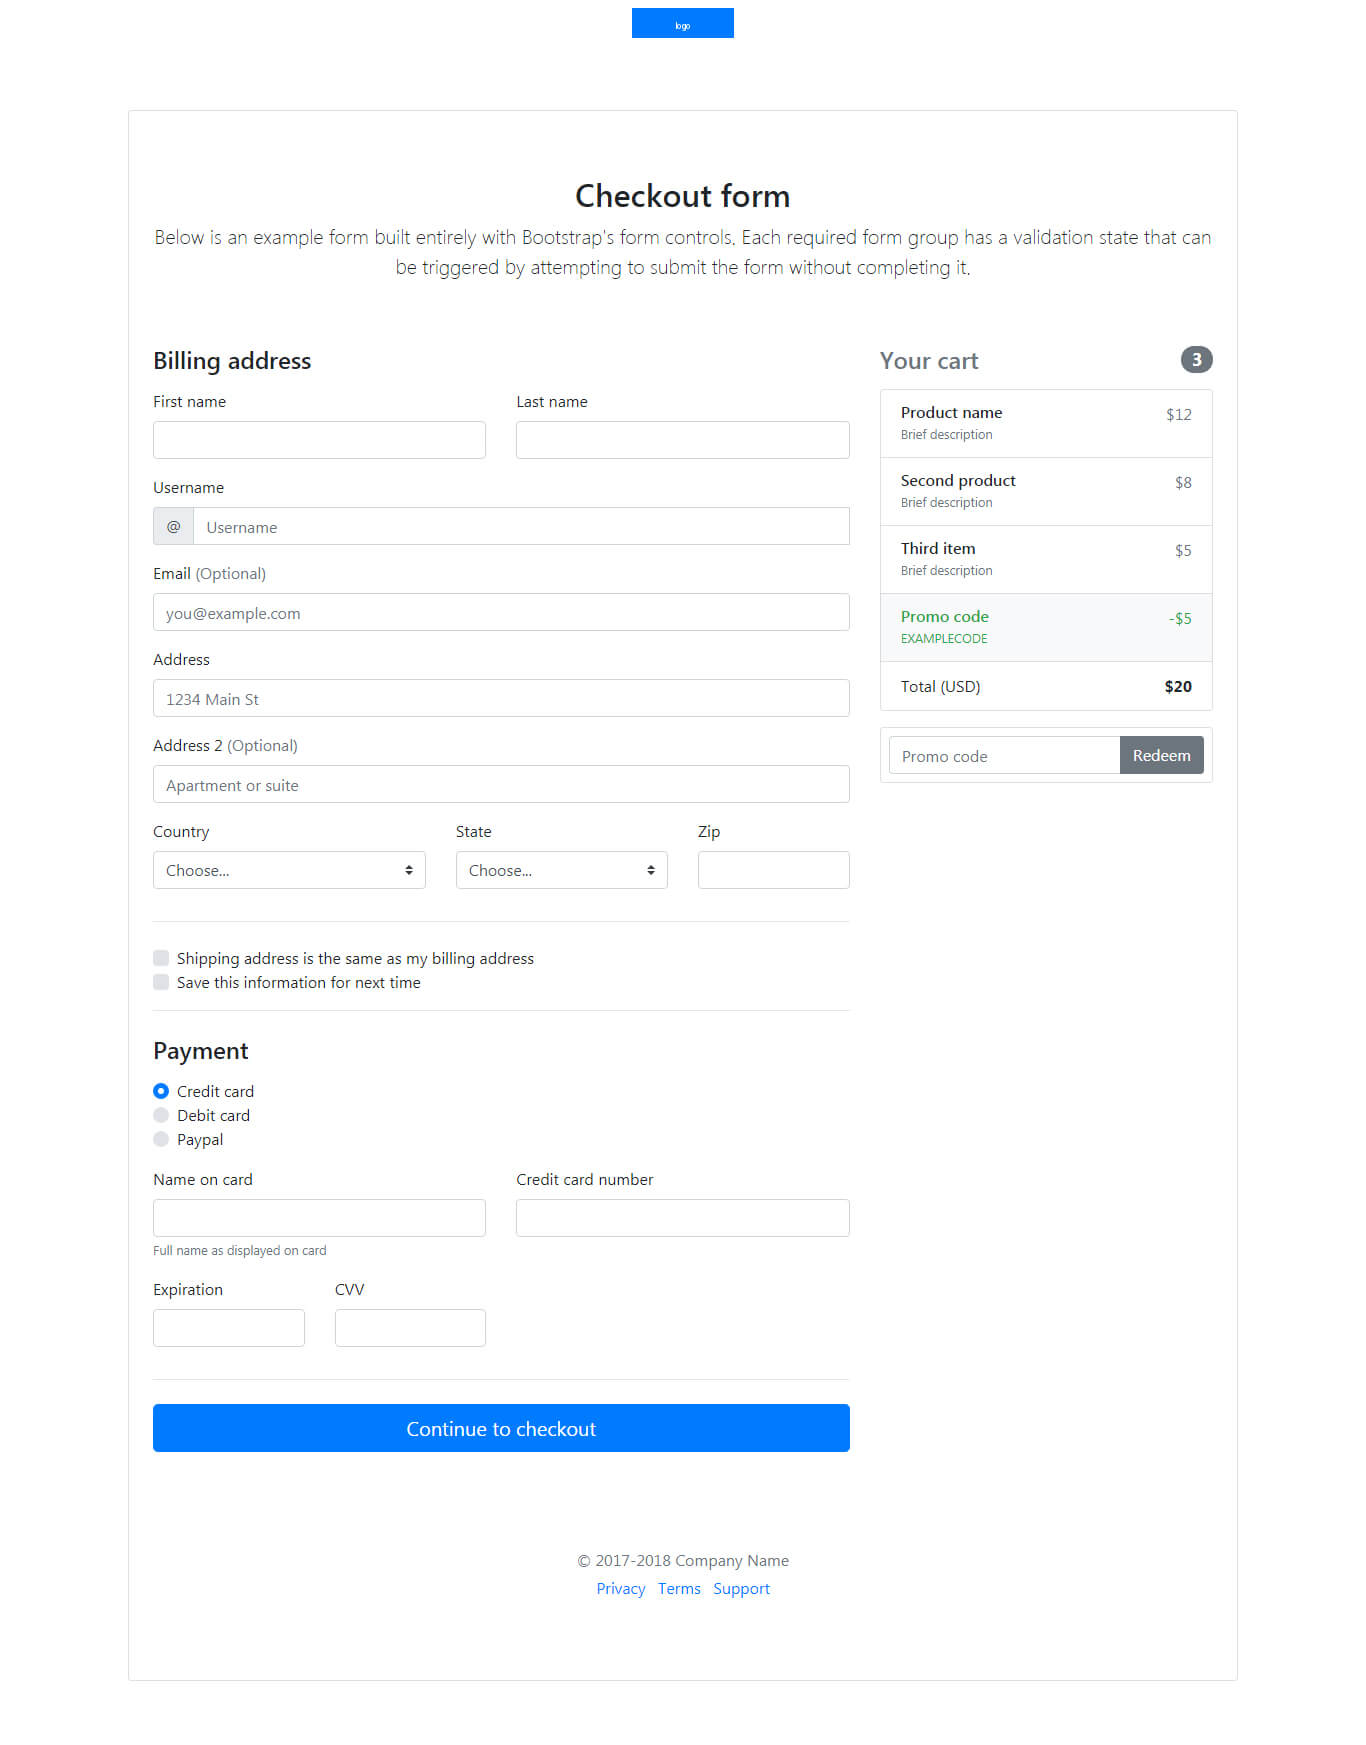Open the Privacy link in footer
1366x1745 pixels.
click(620, 1588)
